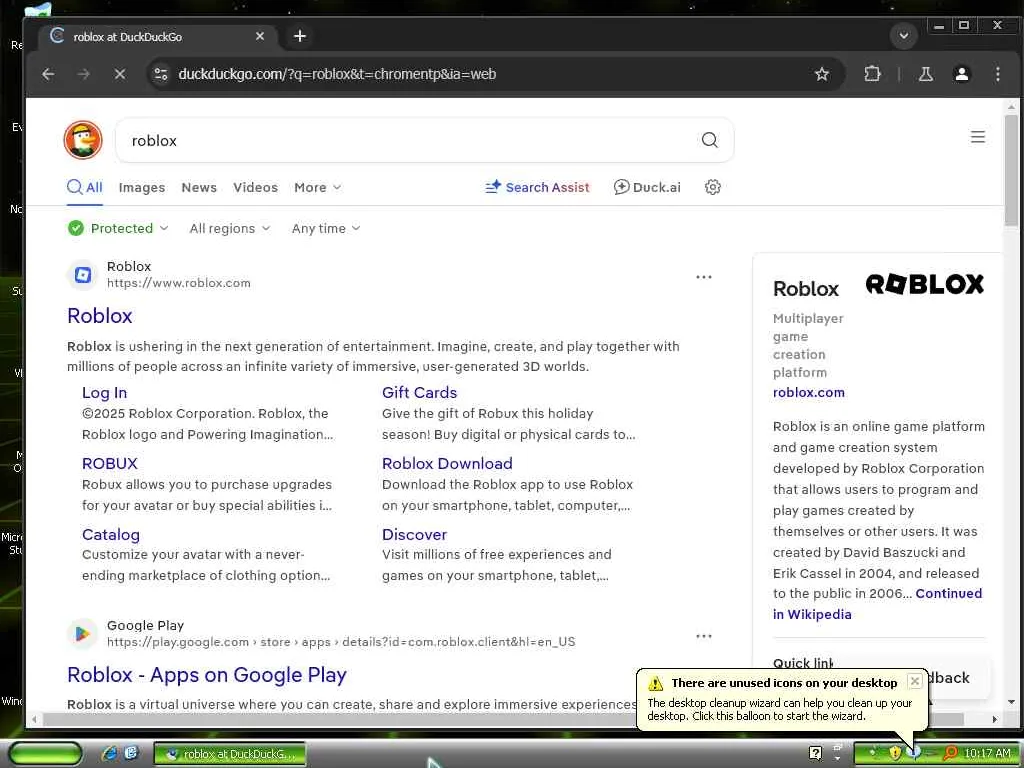Click the Roblox favicon in first result

83,275
